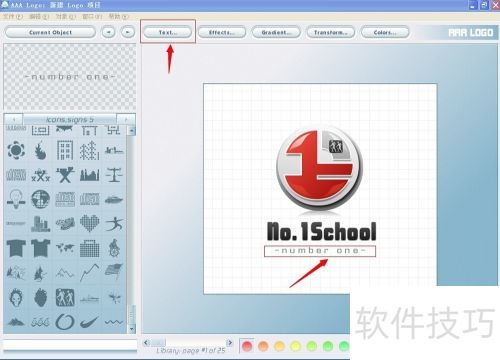500x360 pixels.
Task: Choose the globe icon
Action: point(40,199)
